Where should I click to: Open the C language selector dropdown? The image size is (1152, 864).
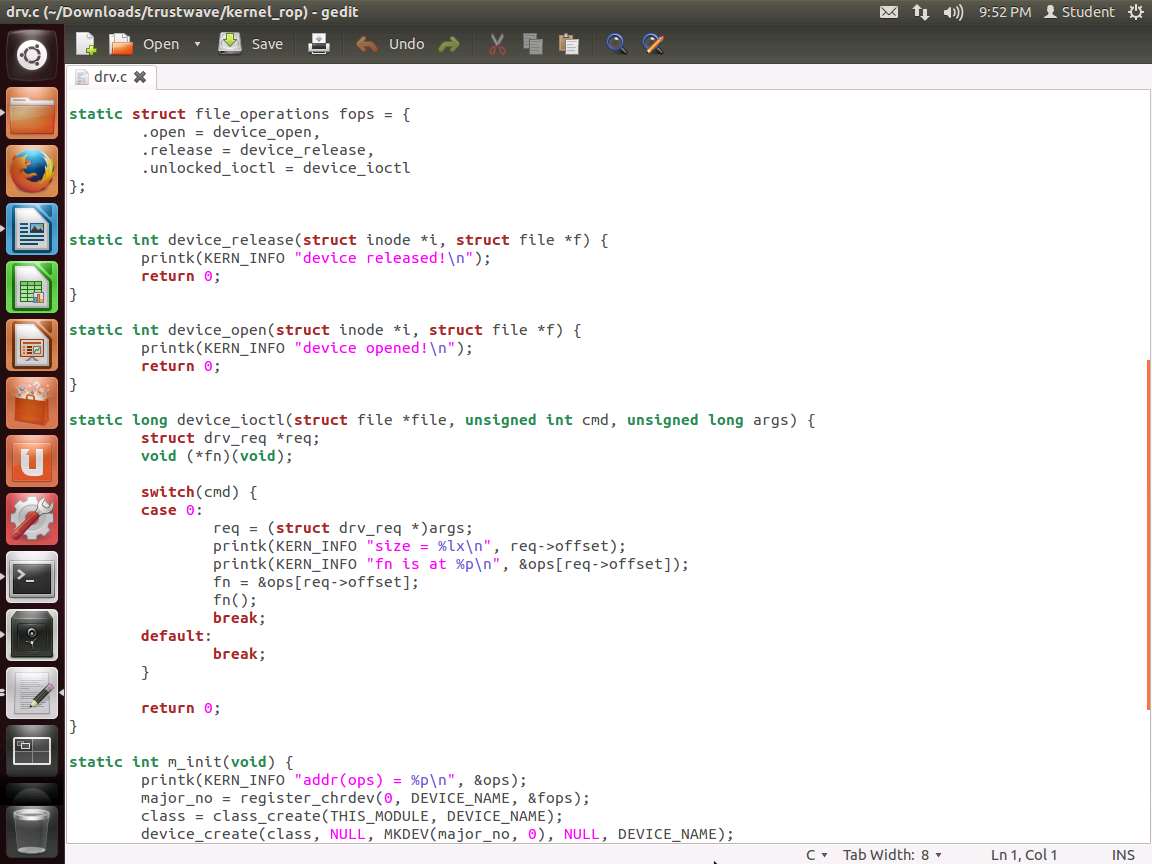pos(817,854)
